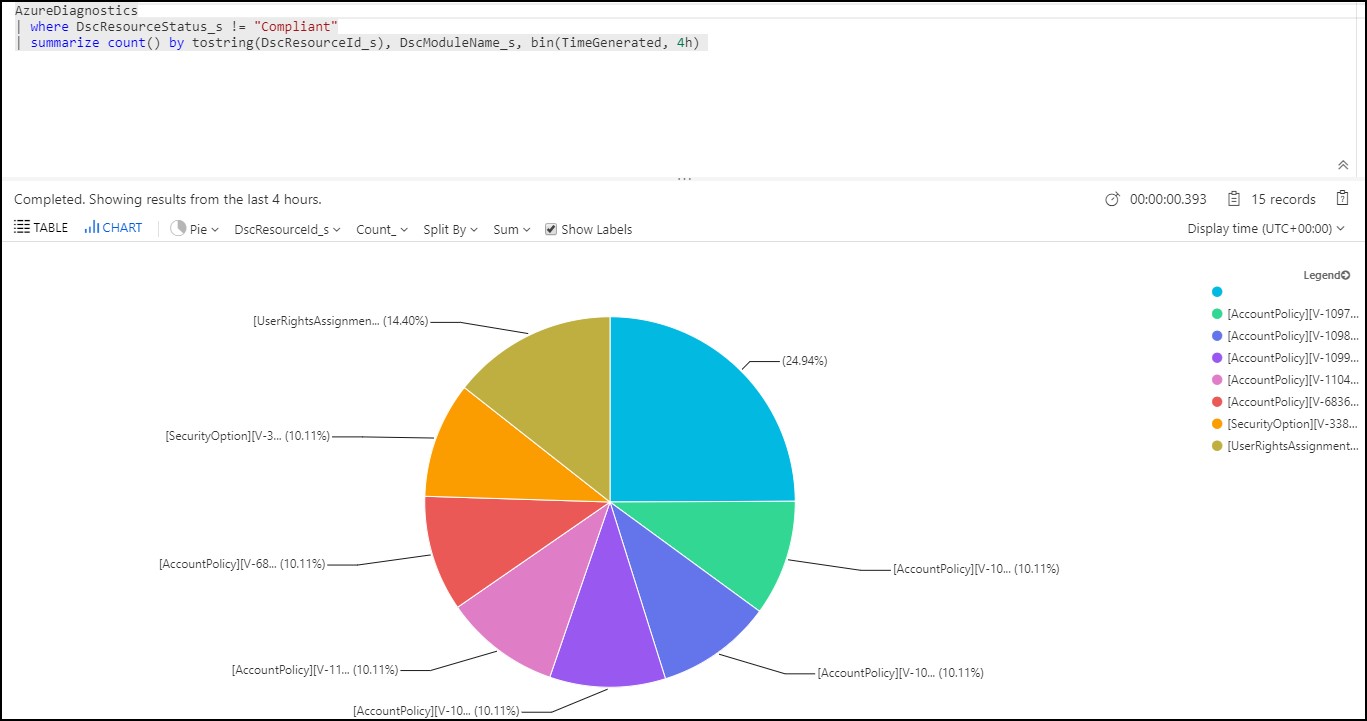Viewport: 1367px width, 721px height.
Task: Collapse the query editor with double chevron
Action: tap(1343, 165)
